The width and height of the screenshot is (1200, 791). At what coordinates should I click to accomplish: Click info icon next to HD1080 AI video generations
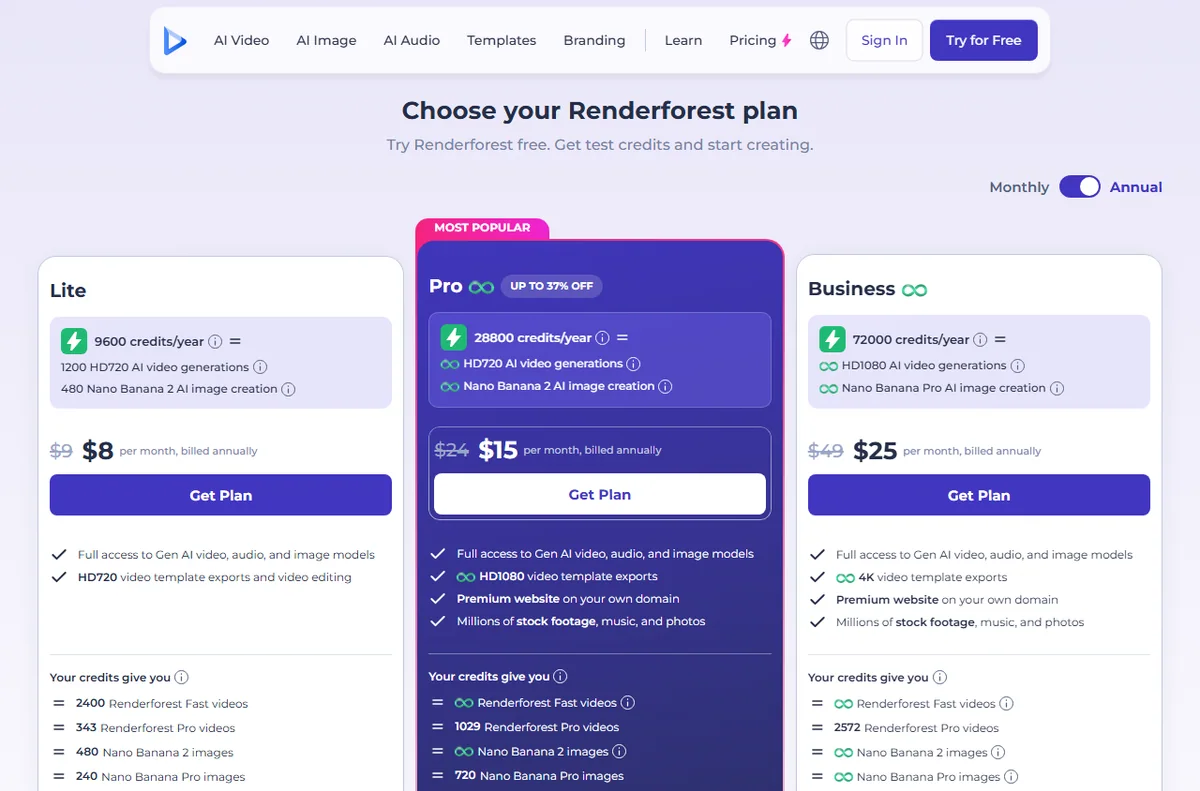[x=1017, y=366]
